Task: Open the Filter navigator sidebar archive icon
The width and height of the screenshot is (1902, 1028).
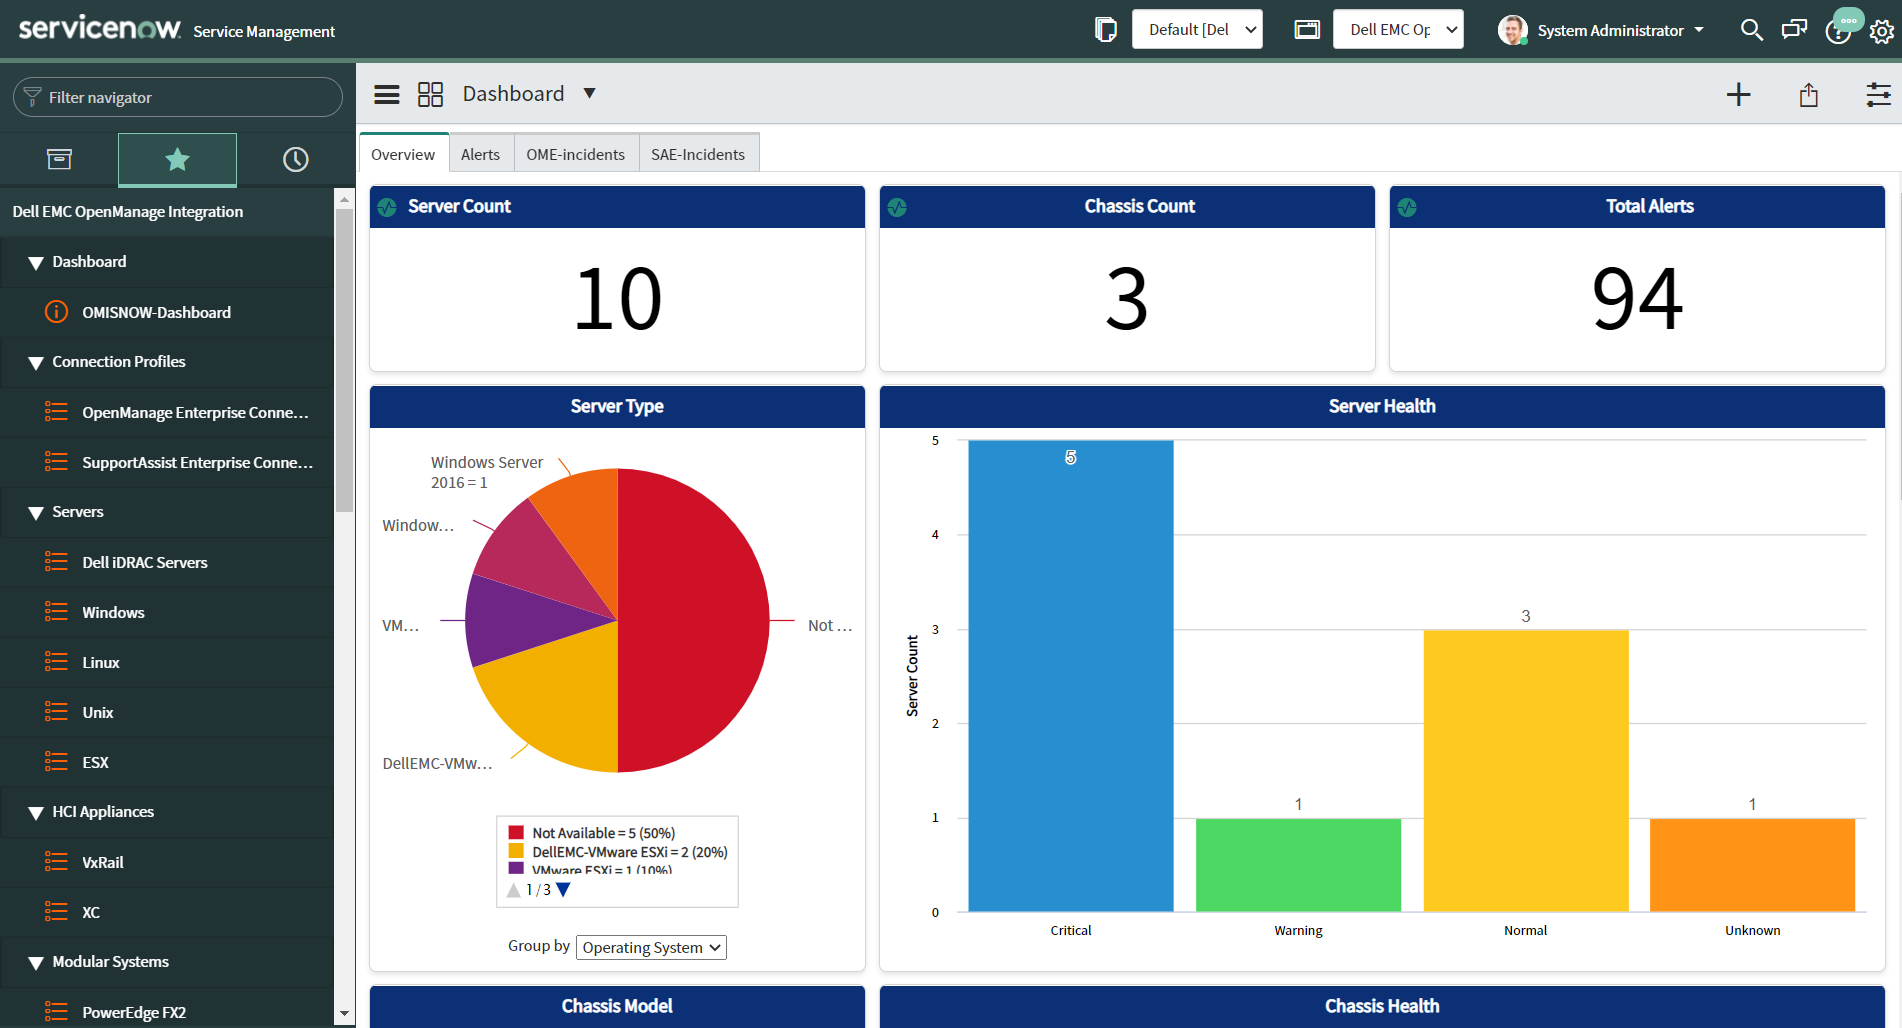Action: pyautogui.click(x=59, y=159)
